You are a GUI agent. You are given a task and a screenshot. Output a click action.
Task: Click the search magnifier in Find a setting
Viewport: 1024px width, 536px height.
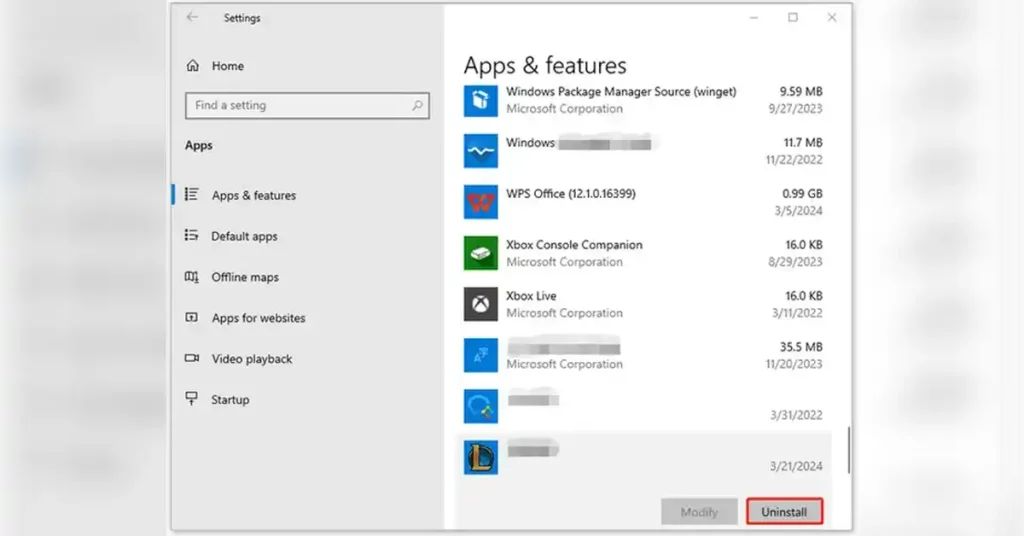(x=417, y=105)
